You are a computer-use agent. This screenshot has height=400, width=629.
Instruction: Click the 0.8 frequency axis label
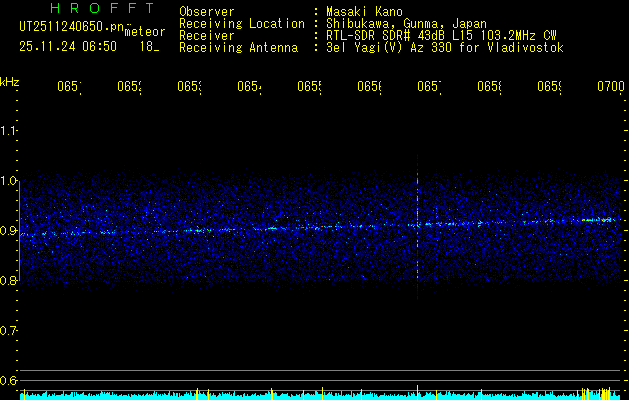[8, 280]
